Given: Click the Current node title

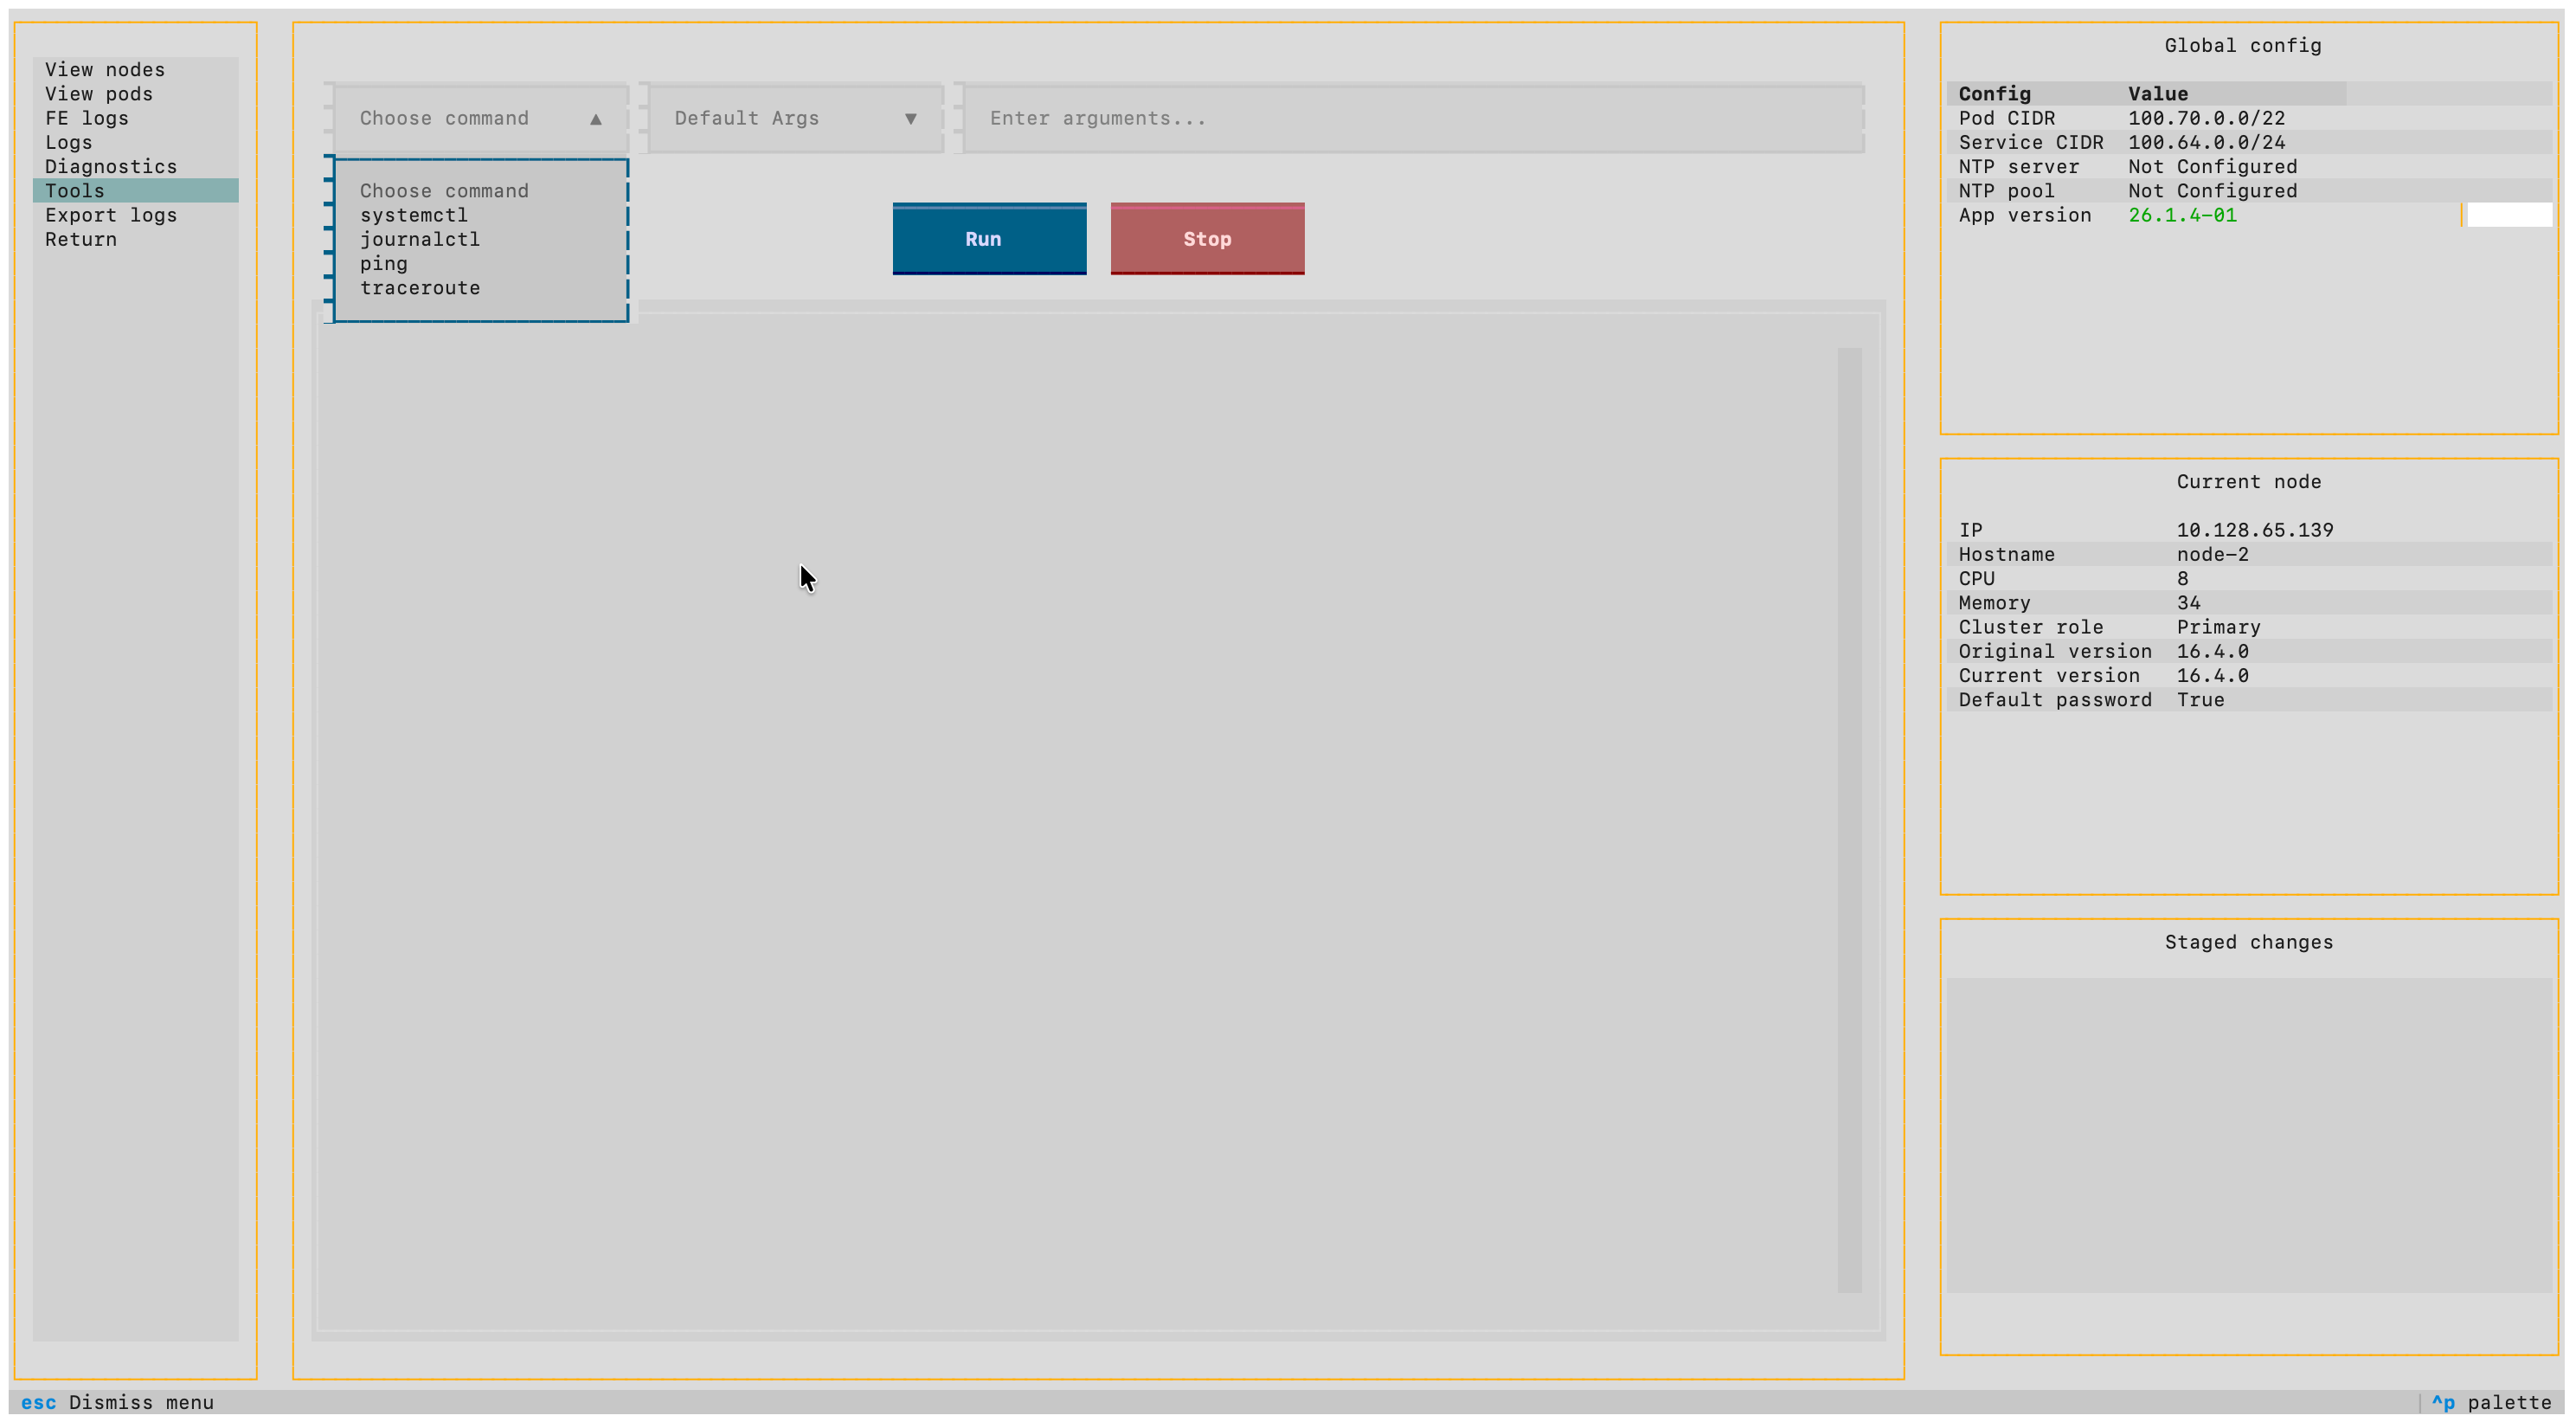Looking at the screenshot, I should point(2248,481).
